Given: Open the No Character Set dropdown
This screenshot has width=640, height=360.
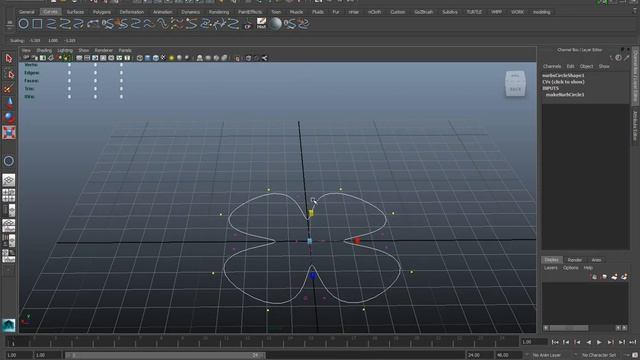Looking at the screenshot, I should pyautogui.click(x=598, y=355).
